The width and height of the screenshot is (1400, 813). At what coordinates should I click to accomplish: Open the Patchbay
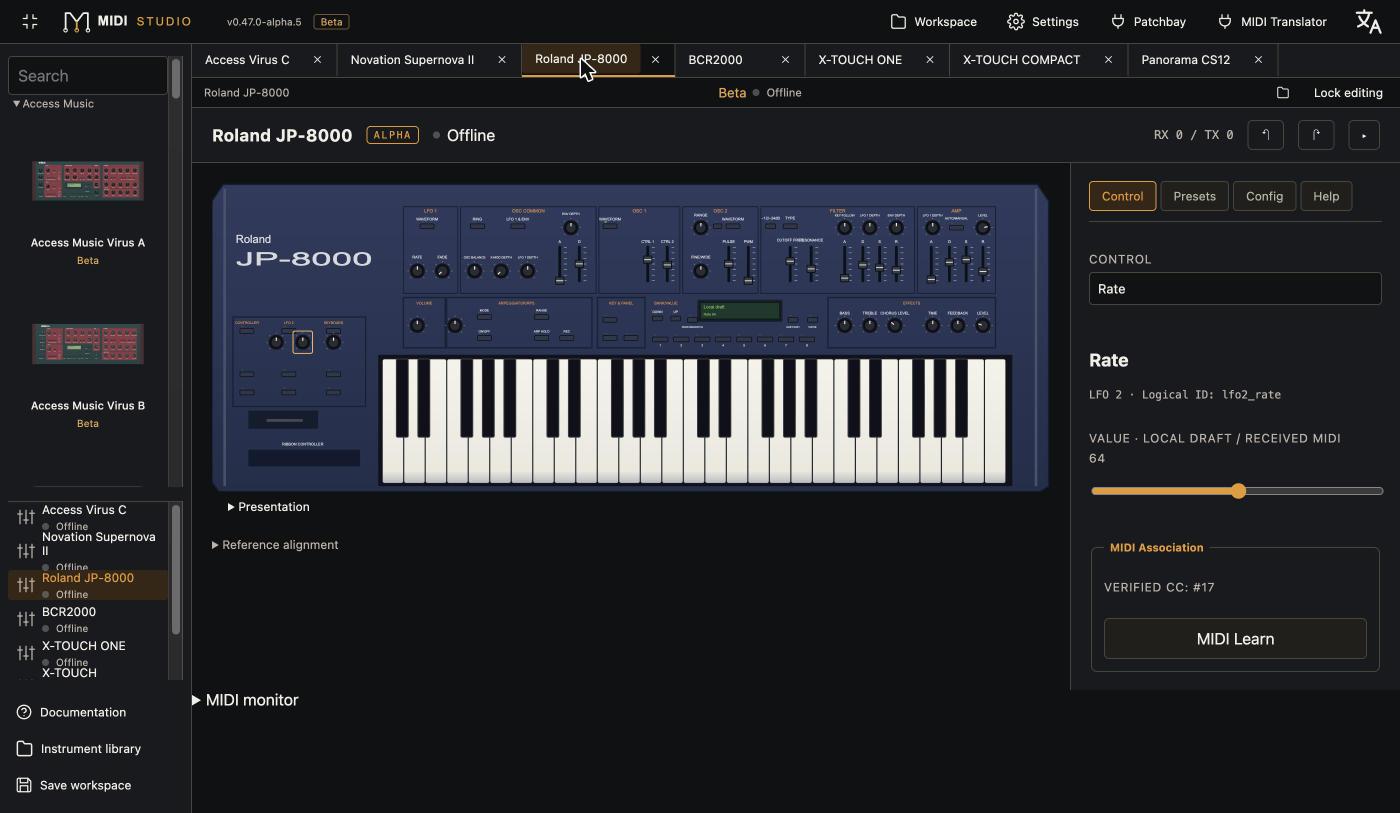coord(1148,22)
